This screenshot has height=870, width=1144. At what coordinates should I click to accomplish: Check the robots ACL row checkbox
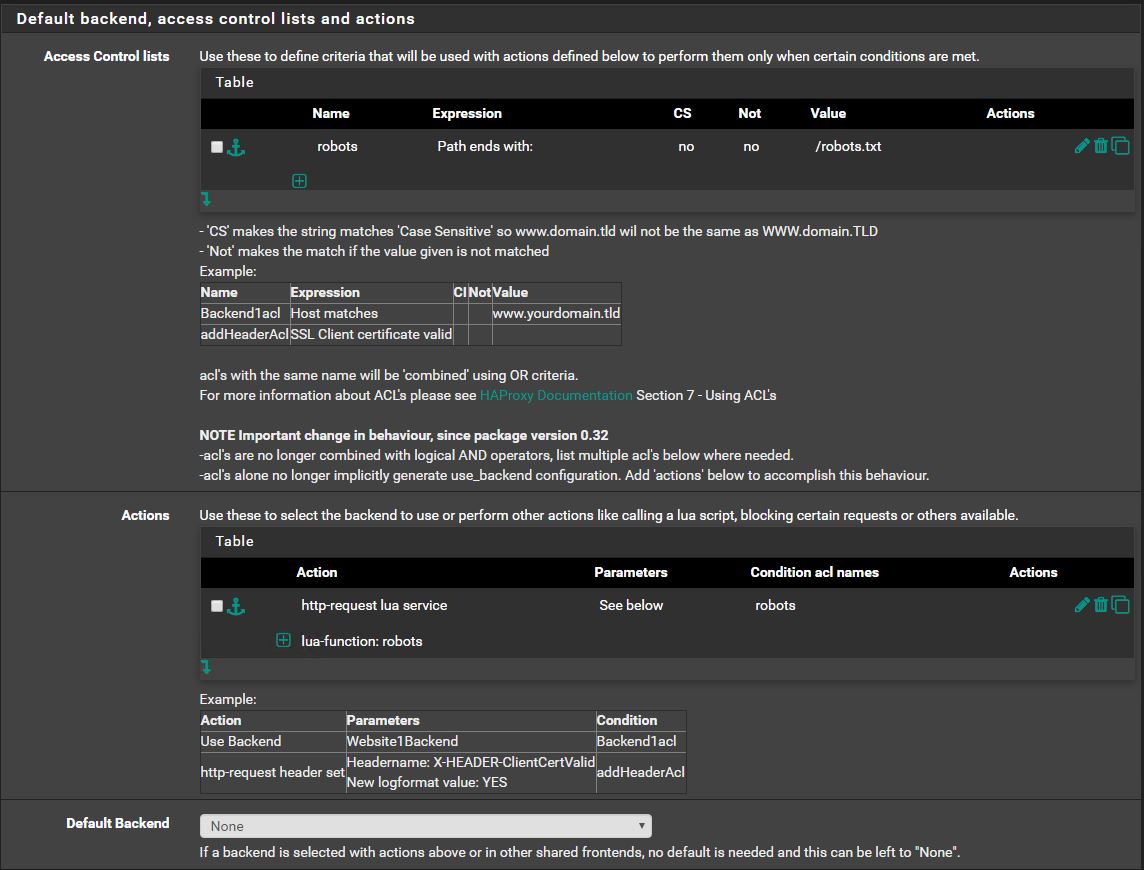point(217,147)
